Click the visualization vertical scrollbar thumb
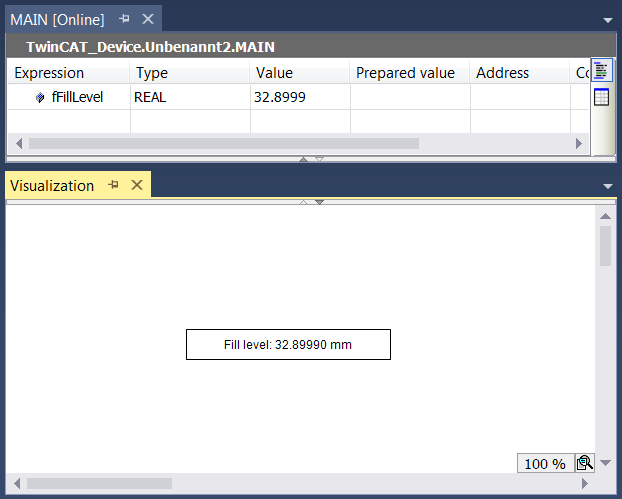 (x=605, y=246)
